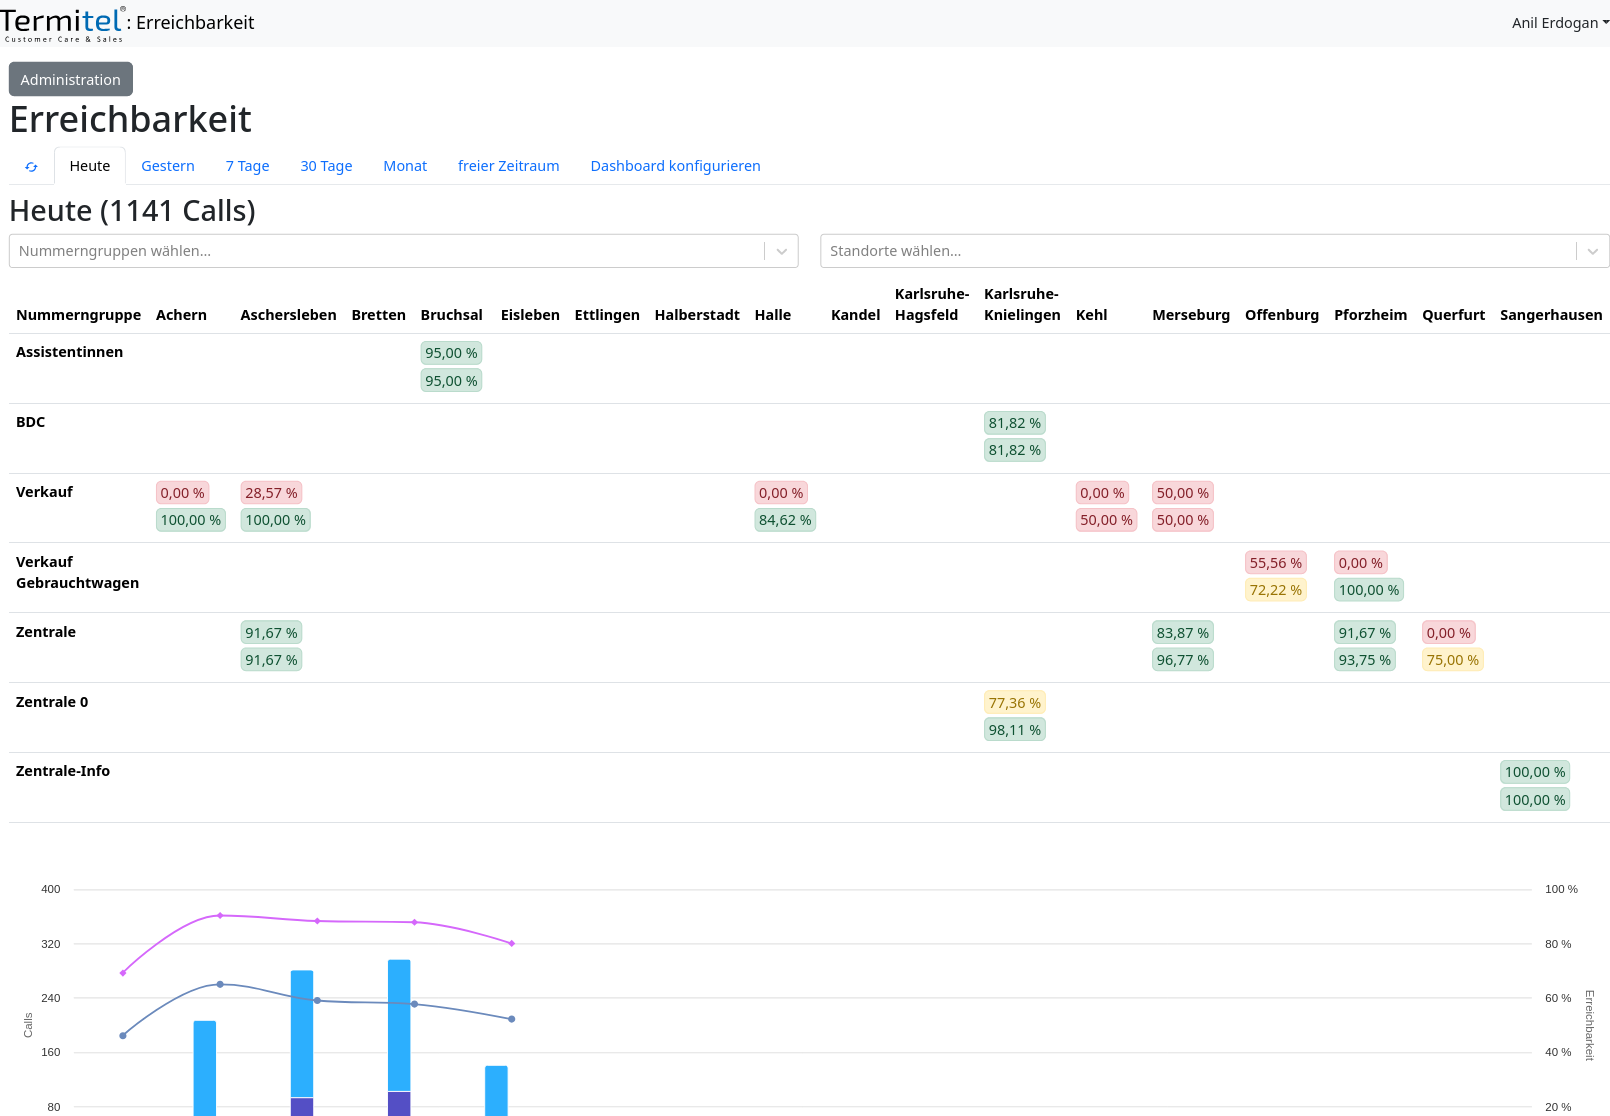The width and height of the screenshot is (1610, 1116).
Task: Click the 55,56 % badge under Offenburg
Action: coord(1275,563)
